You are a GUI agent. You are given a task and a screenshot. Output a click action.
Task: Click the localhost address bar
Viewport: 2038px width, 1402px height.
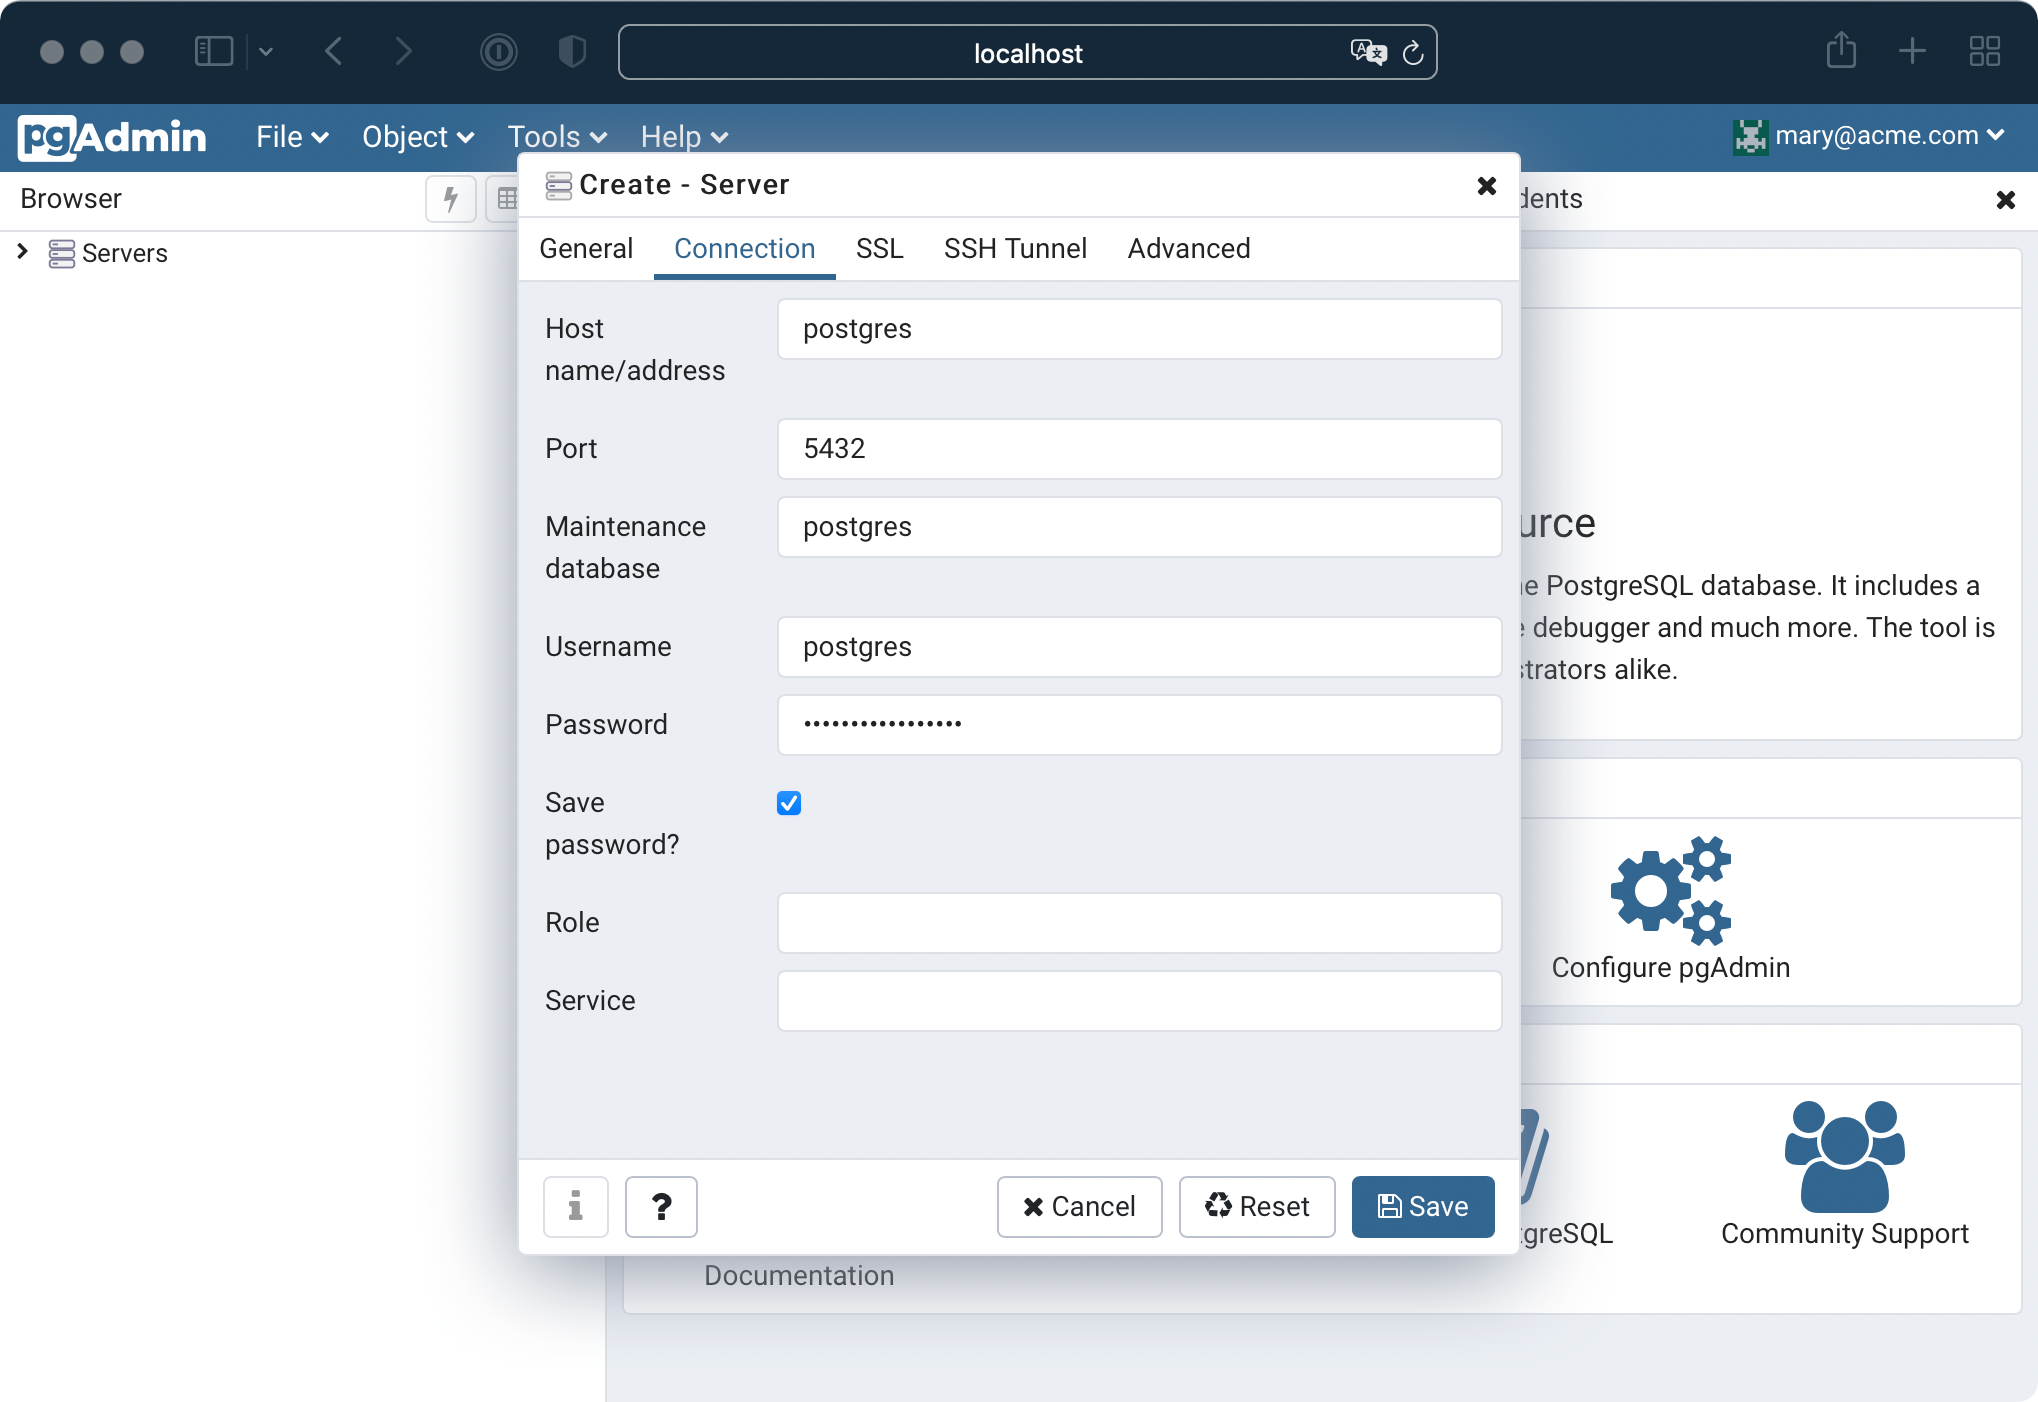(x=1028, y=53)
